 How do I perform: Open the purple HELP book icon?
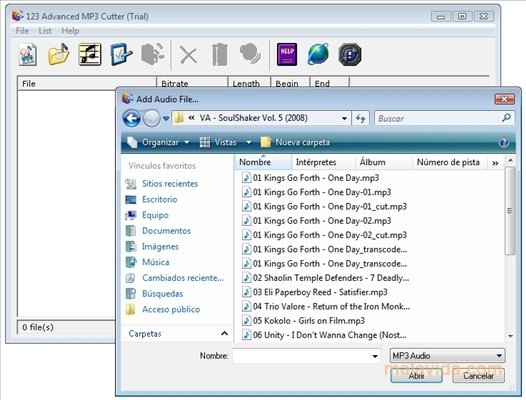pos(287,54)
